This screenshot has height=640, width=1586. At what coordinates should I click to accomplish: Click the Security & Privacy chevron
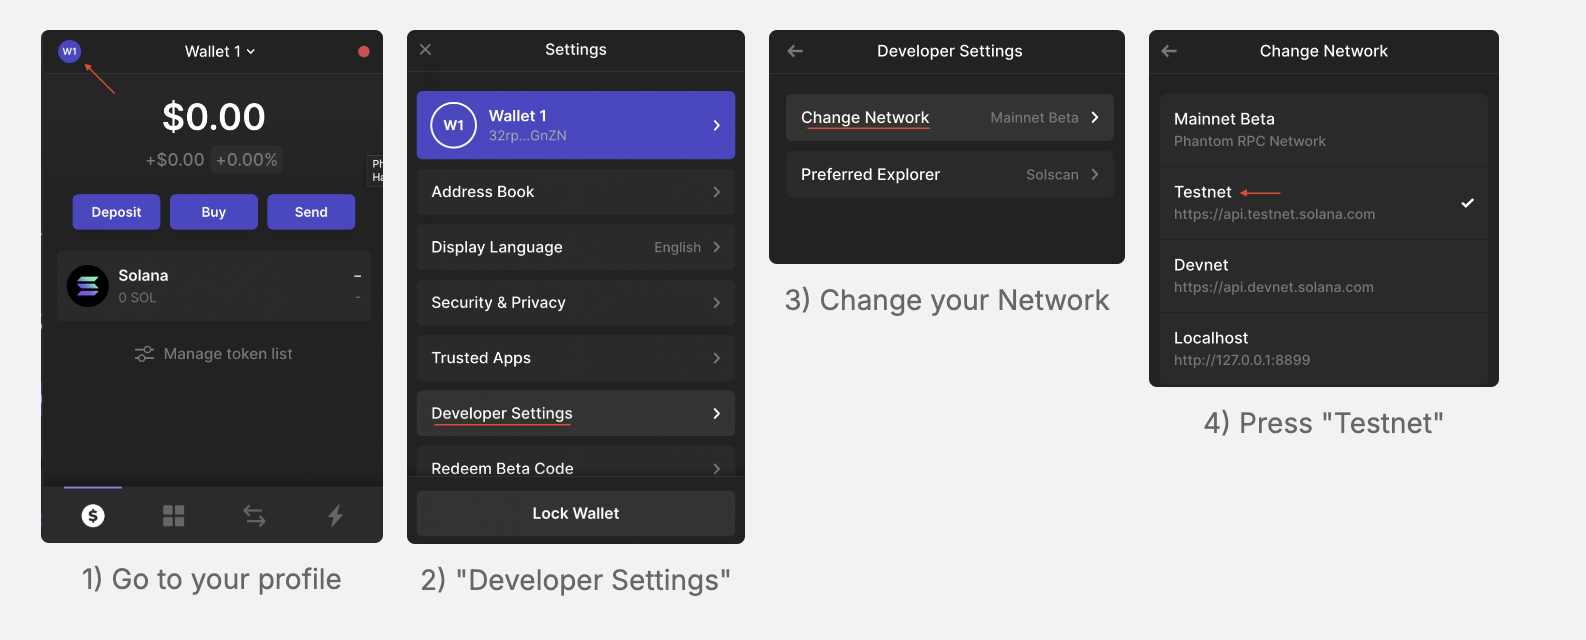point(716,302)
